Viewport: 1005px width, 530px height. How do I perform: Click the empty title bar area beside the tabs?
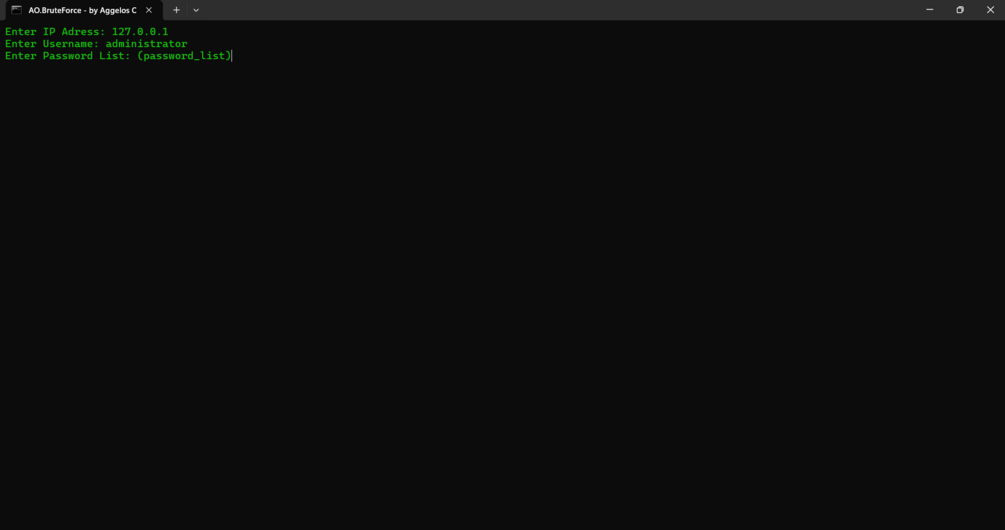558,10
